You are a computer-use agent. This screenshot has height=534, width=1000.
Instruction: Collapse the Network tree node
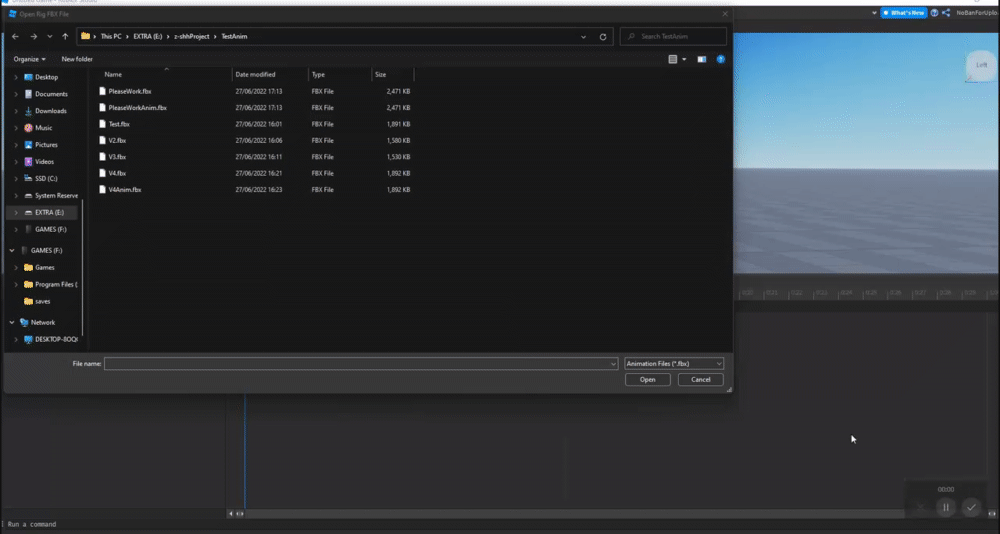pos(11,323)
